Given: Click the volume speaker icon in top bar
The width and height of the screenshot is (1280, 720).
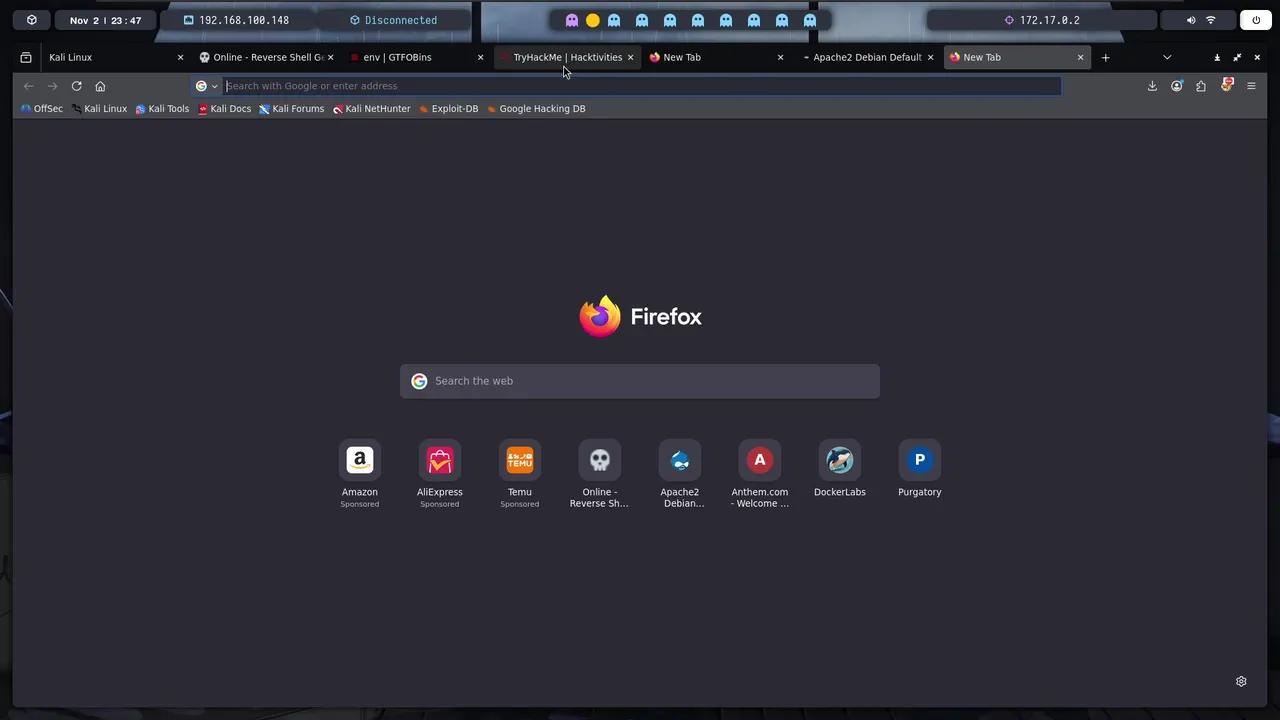Looking at the screenshot, I should click(x=1190, y=20).
